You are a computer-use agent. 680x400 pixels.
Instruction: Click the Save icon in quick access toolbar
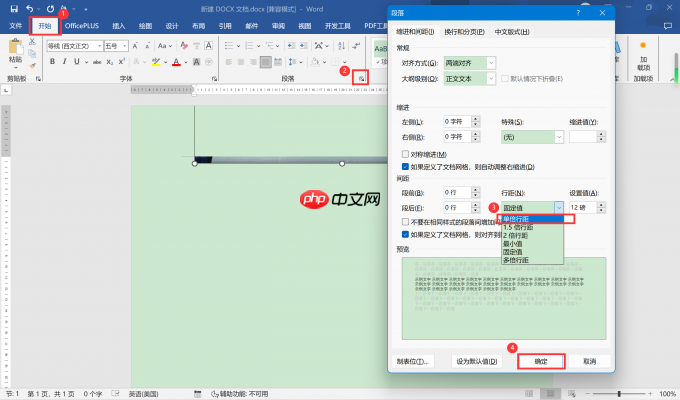14,9
